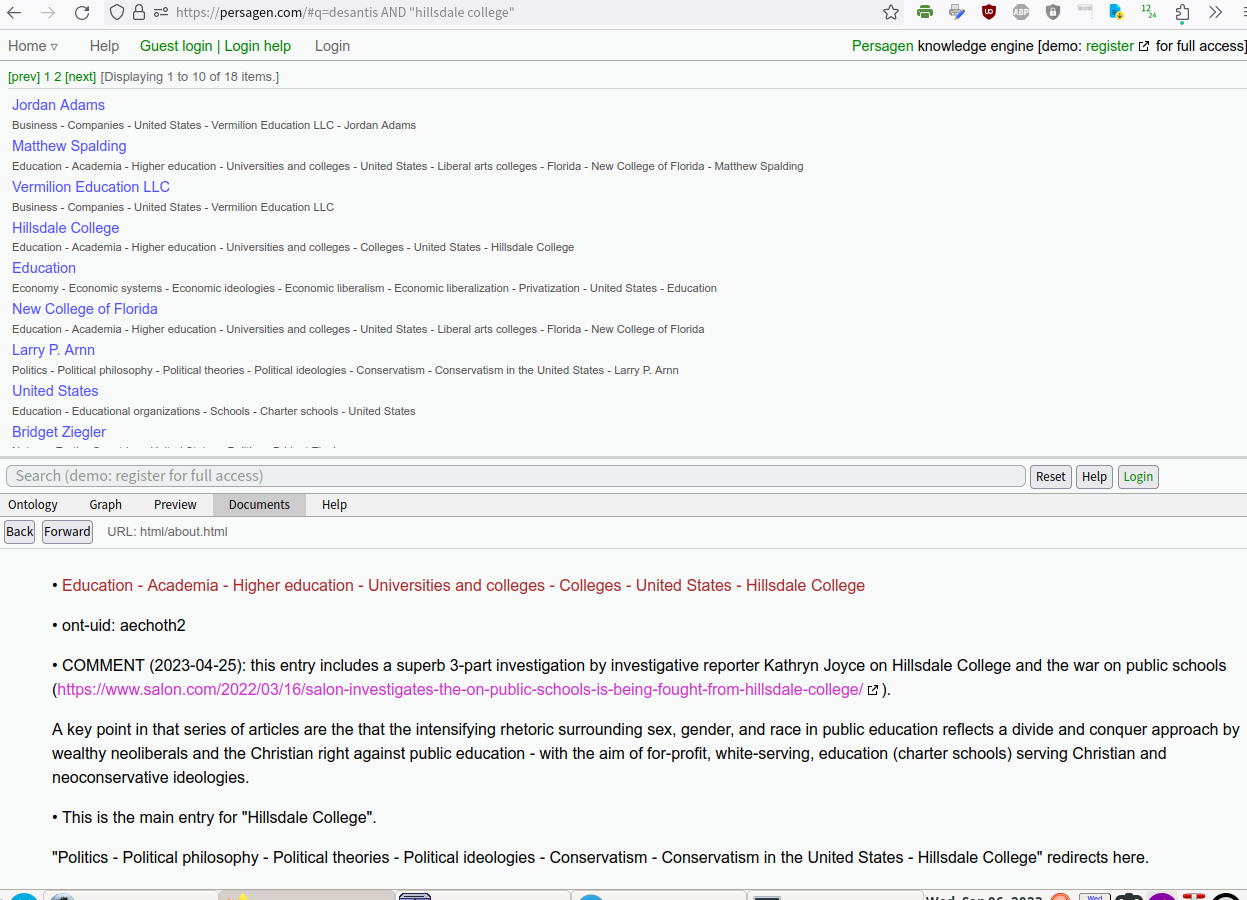Open the uBlock Origin extension
Viewport: 1247px width, 900px height.
pyautogui.click(x=989, y=13)
